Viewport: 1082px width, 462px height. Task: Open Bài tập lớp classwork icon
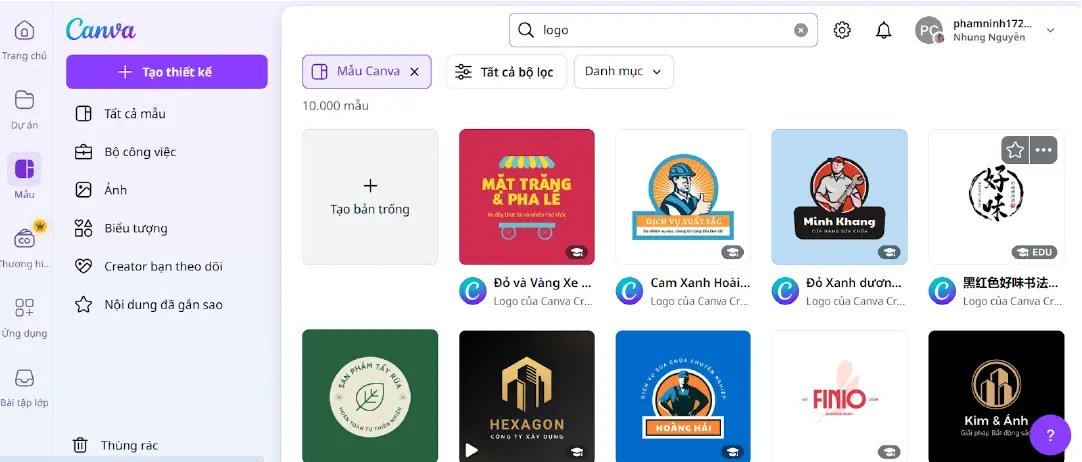coord(24,377)
